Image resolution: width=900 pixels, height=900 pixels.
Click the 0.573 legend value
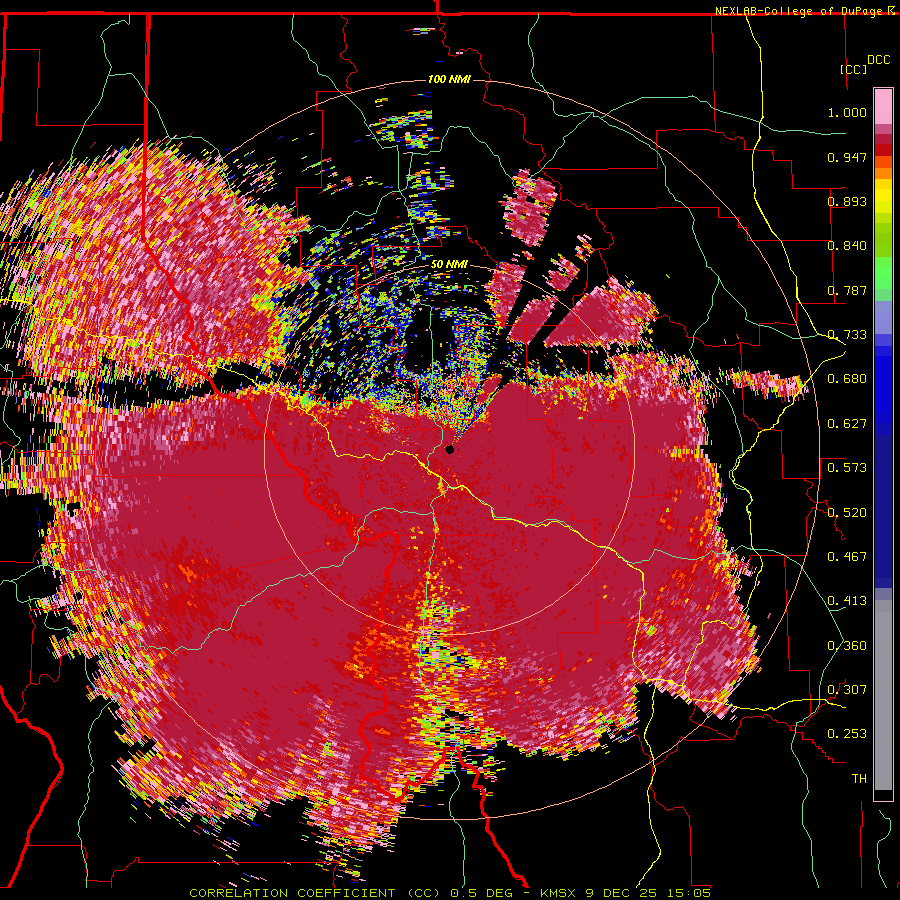coord(847,468)
